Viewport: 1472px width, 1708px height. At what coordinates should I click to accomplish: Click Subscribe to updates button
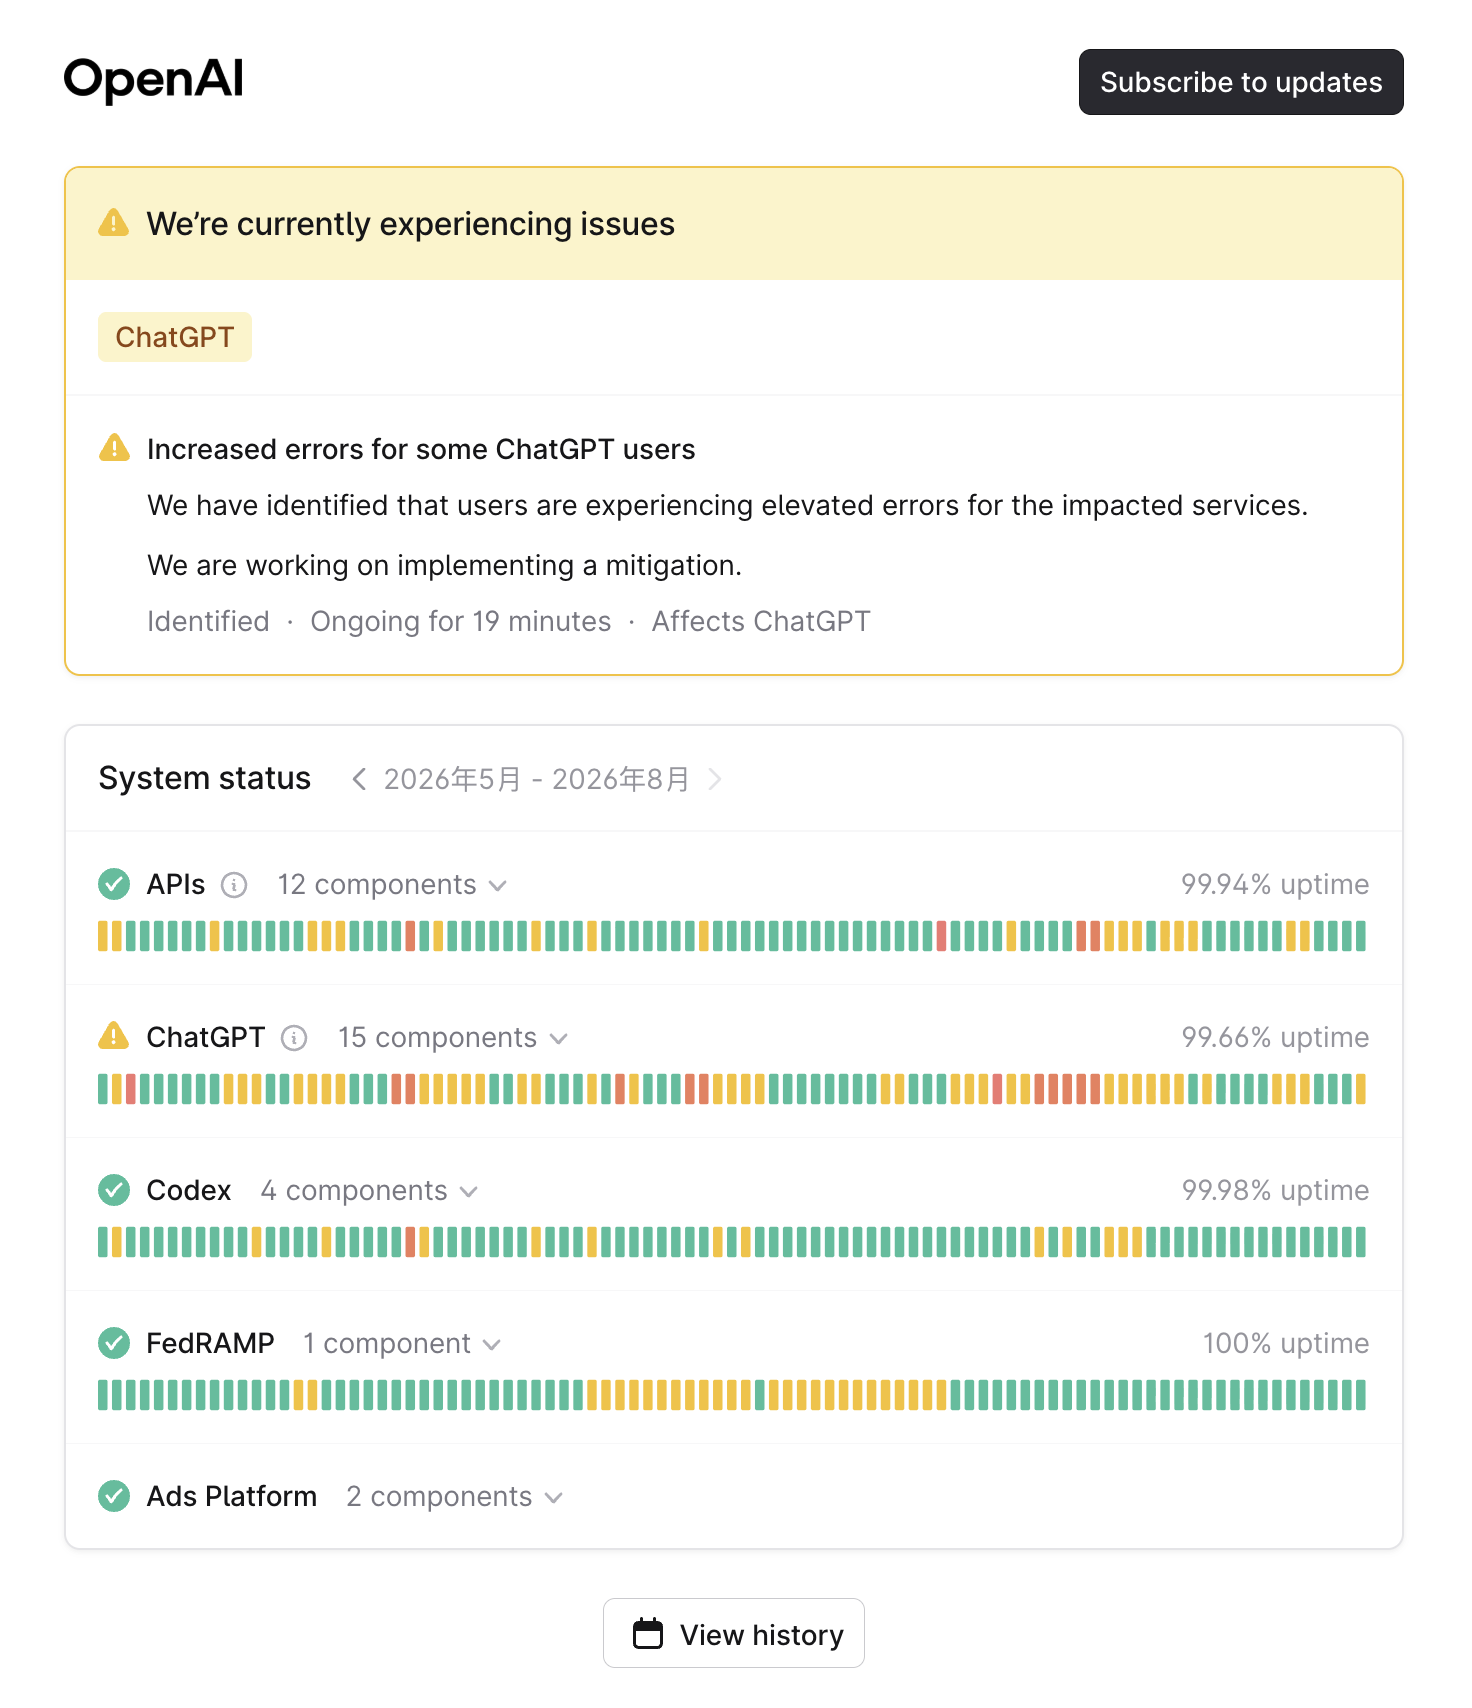pyautogui.click(x=1241, y=82)
